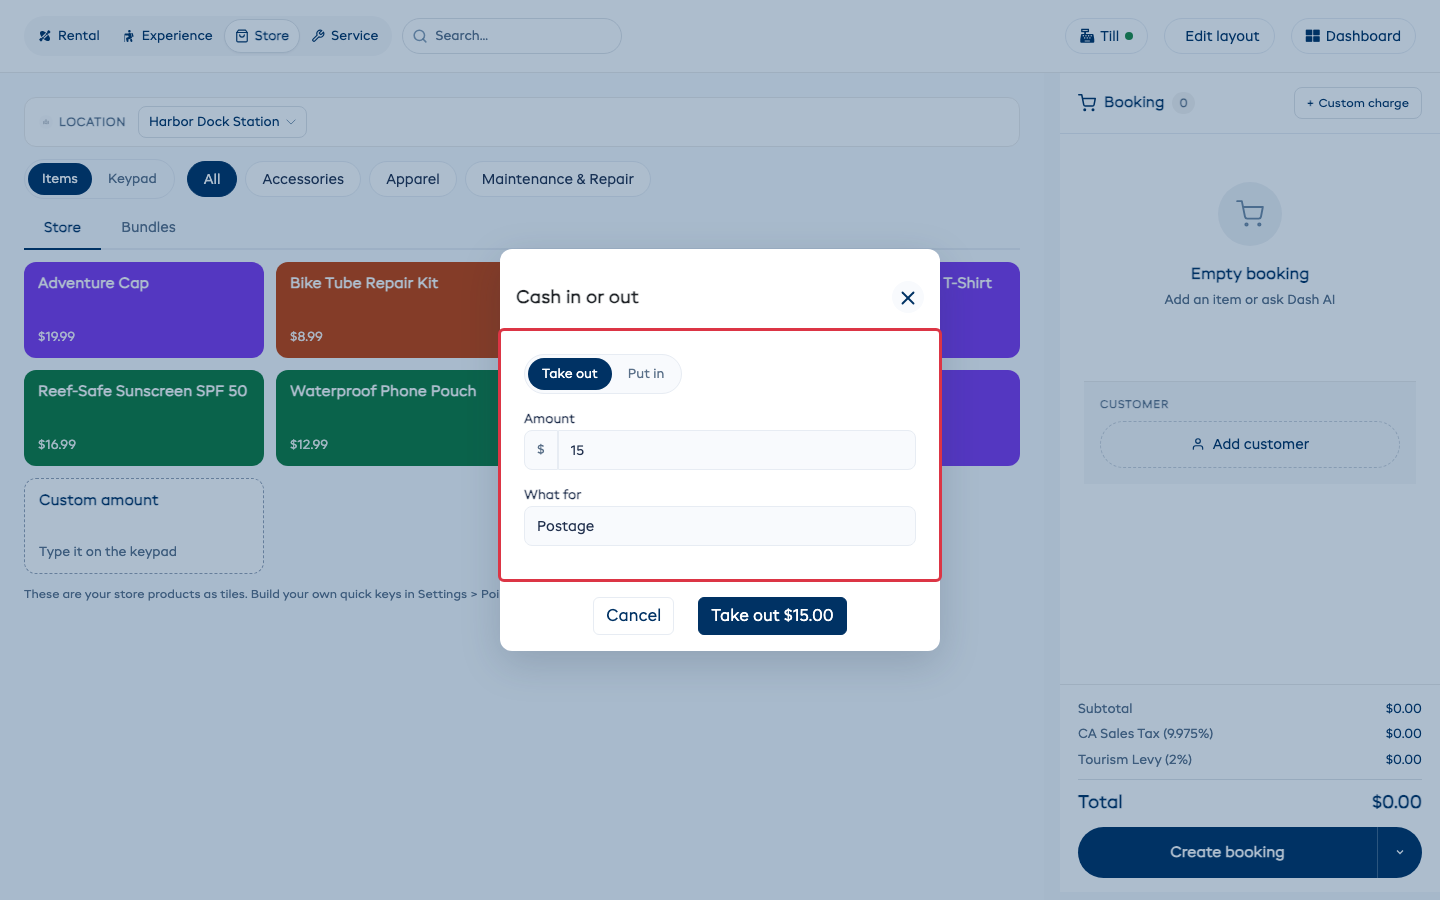This screenshot has width=1440, height=900.
Task: Click the Amount input field
Action: (x=736, y=450)
